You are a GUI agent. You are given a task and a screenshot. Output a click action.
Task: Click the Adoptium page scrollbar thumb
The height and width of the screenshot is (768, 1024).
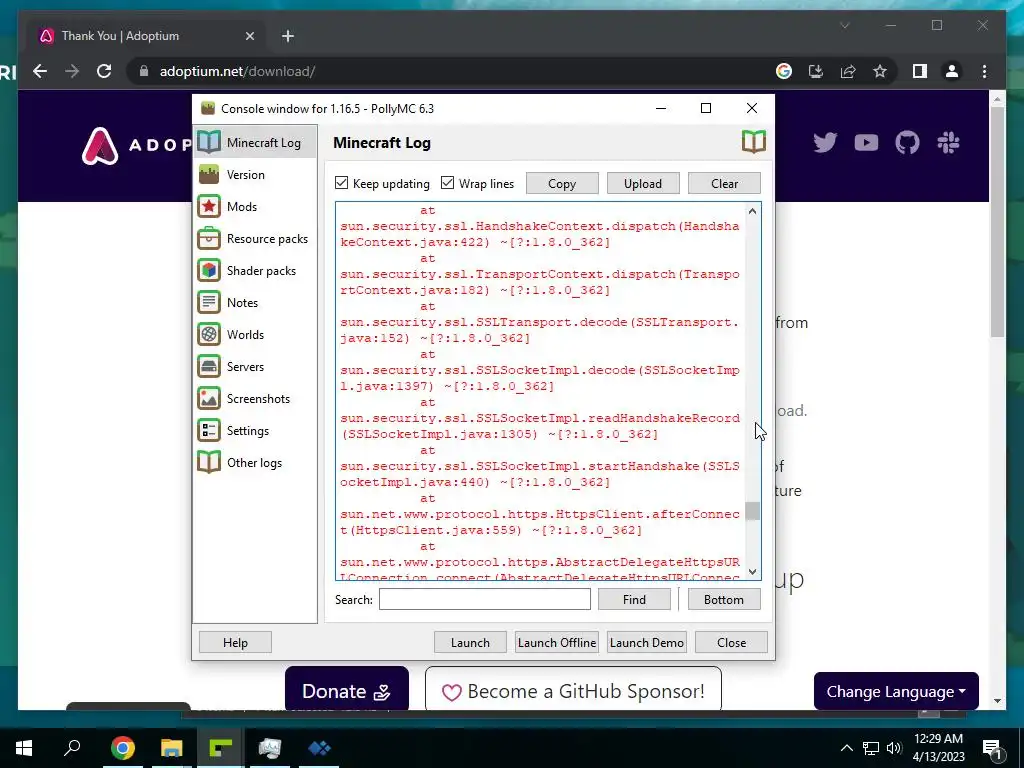pyautogui.click(x=997, y=222)
